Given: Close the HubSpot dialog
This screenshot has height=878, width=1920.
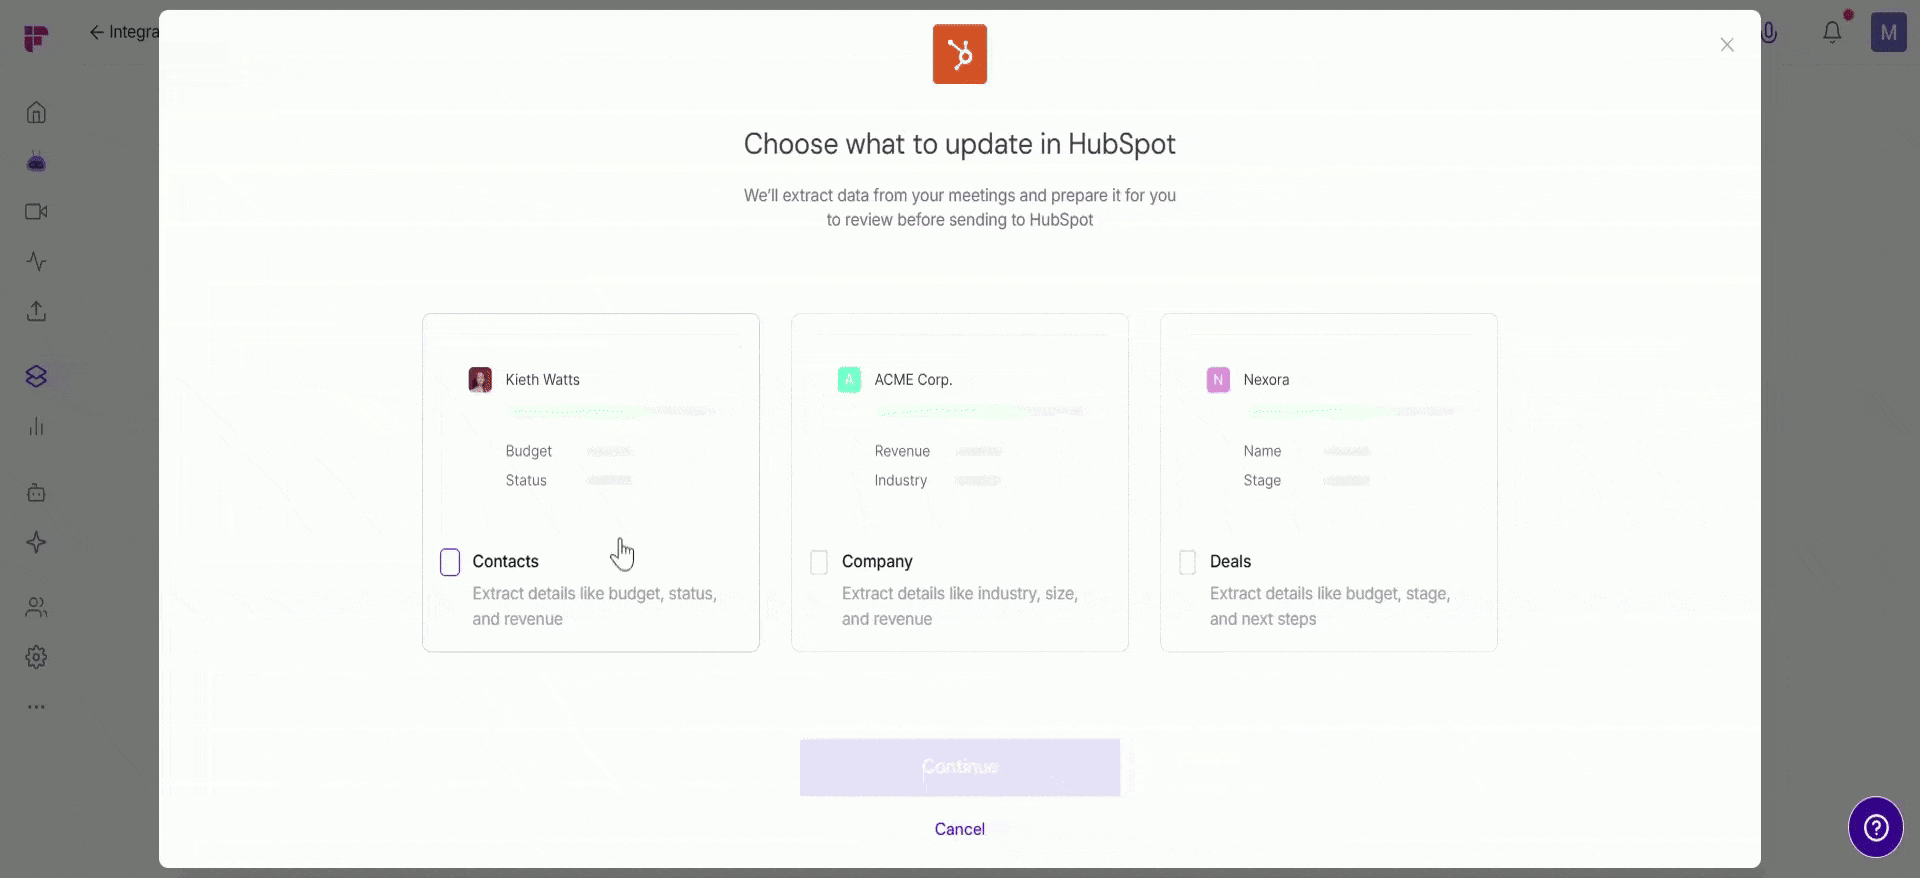Looking at the screenshot, I should click(1727, 45).
